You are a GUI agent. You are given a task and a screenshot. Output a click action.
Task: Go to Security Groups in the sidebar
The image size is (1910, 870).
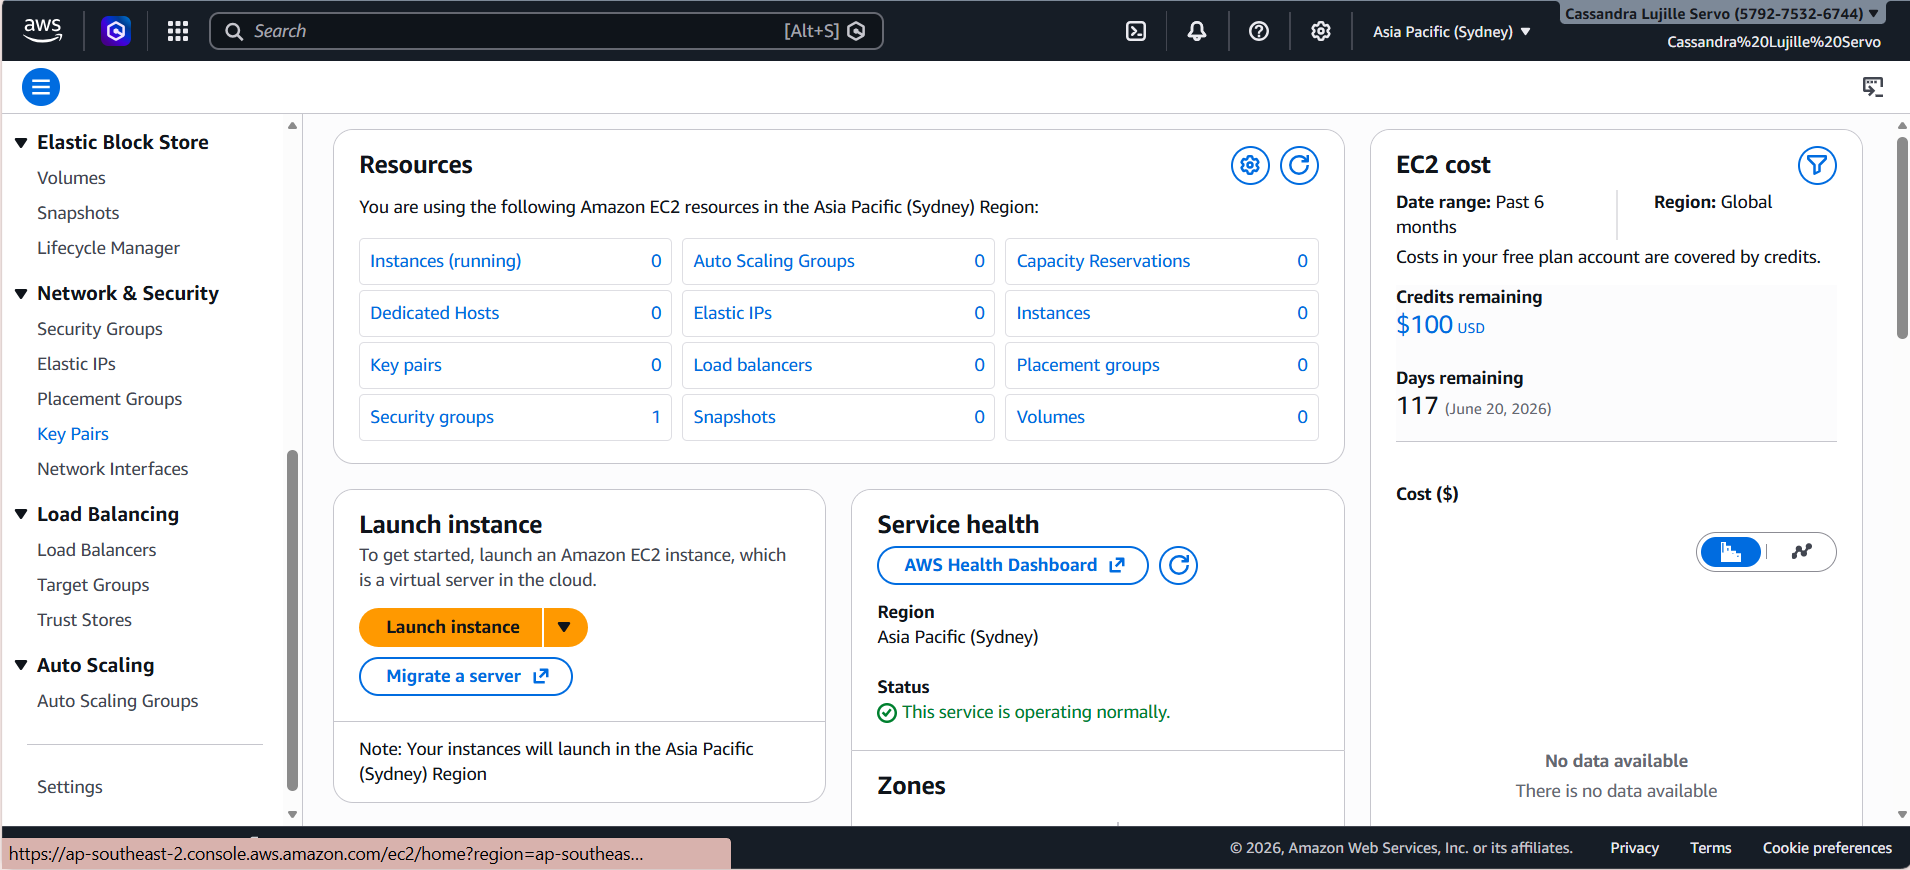100,329
